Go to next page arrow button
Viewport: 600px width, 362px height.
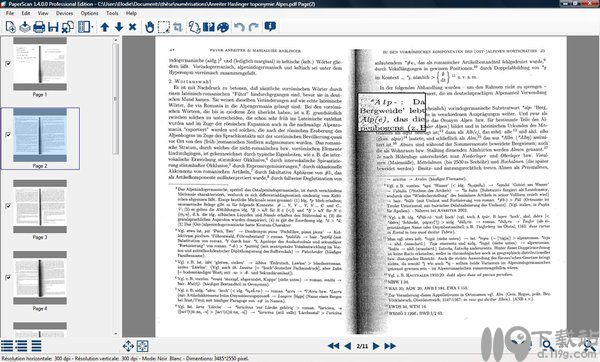click(376, 346)
